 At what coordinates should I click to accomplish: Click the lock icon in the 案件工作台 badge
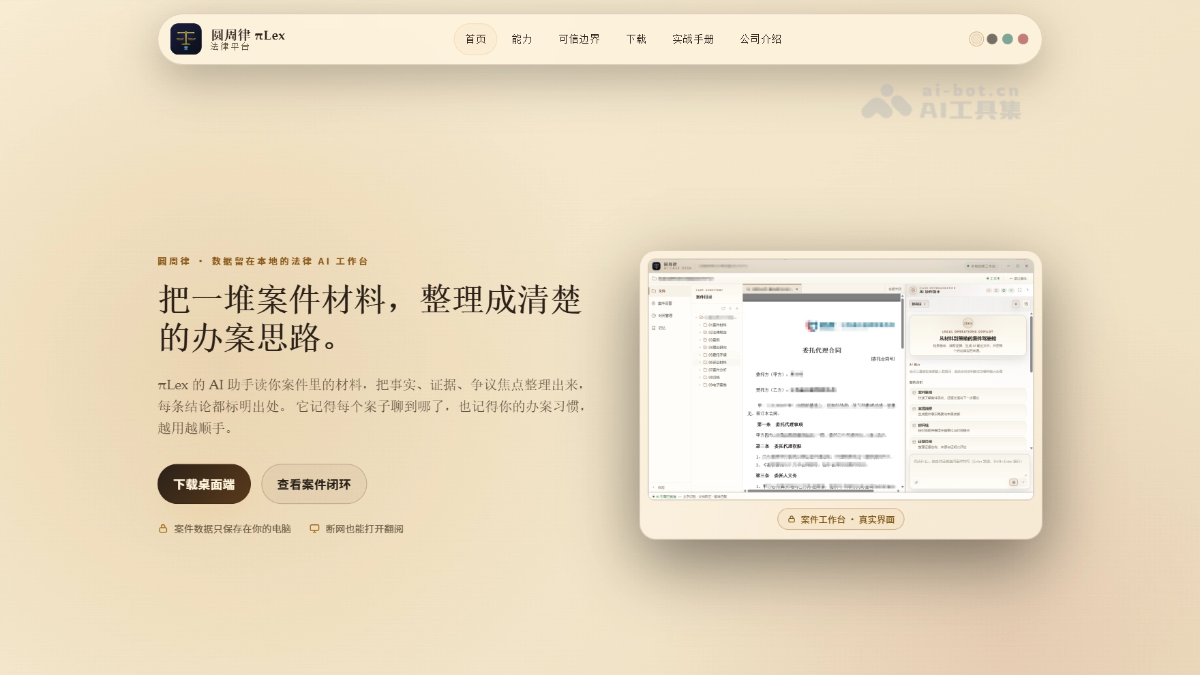(x=791, y=519)
